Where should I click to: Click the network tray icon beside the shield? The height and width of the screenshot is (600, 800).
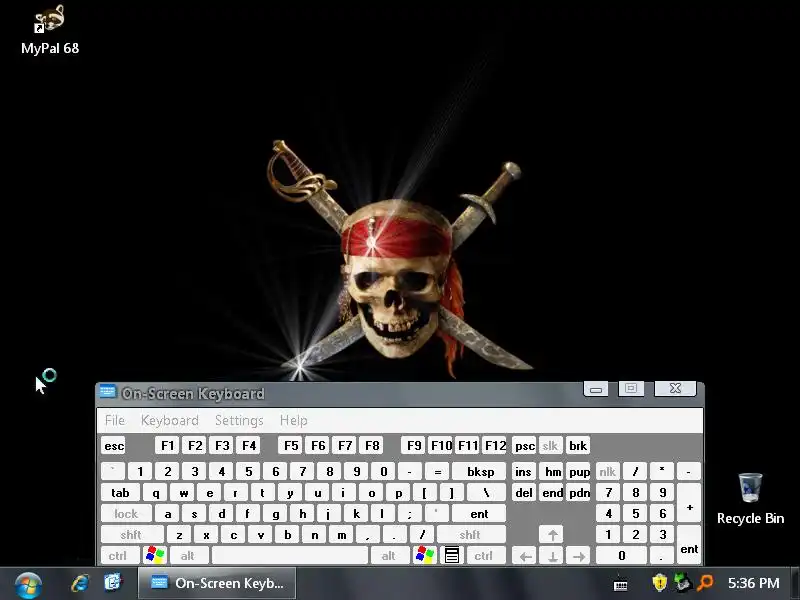682,583
